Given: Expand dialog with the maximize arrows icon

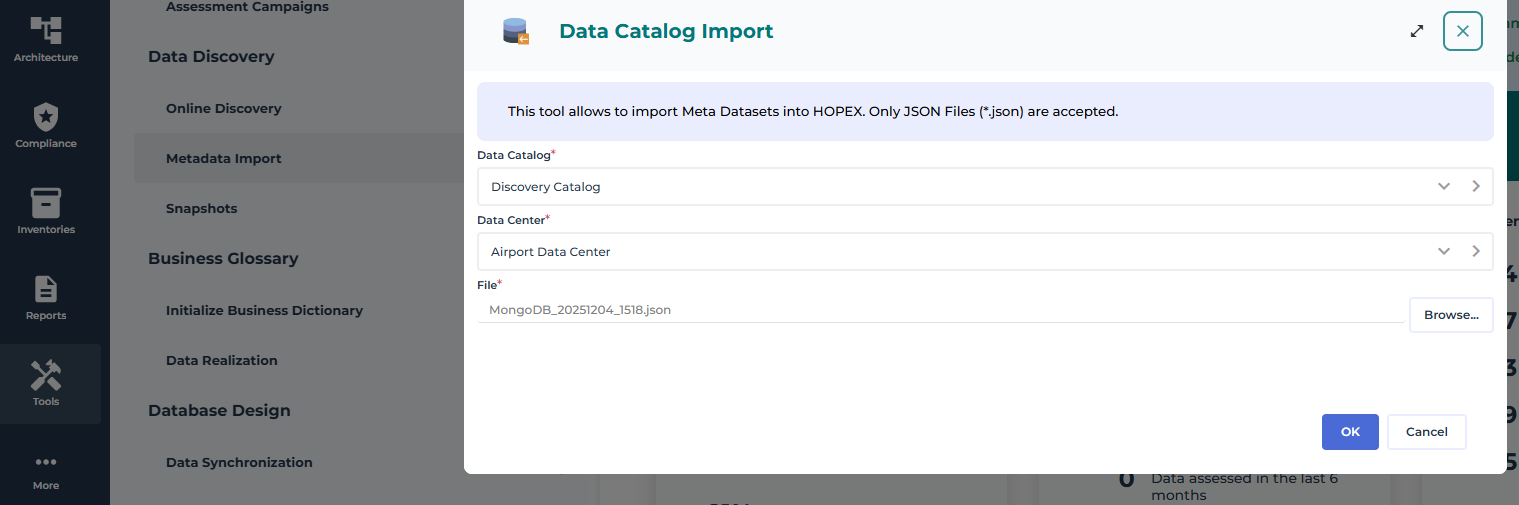Looking at the screenshot, I should (1416, 31).
